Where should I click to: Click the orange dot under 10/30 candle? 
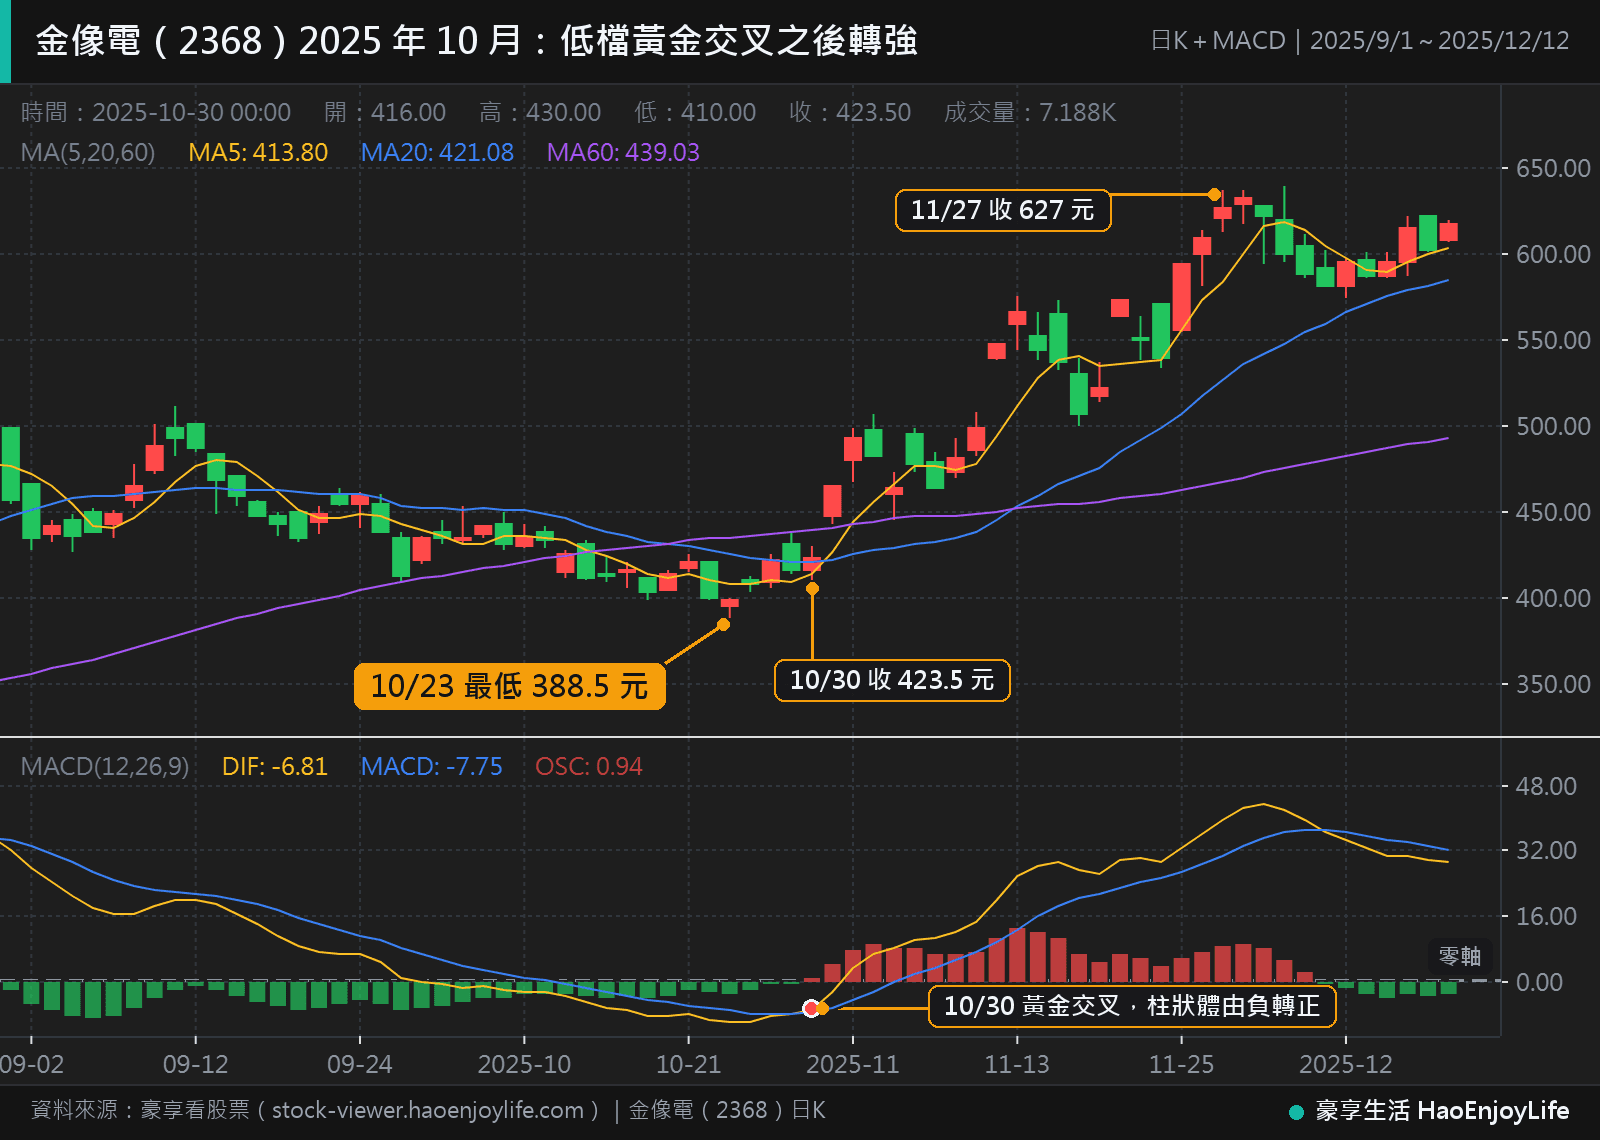812,589
